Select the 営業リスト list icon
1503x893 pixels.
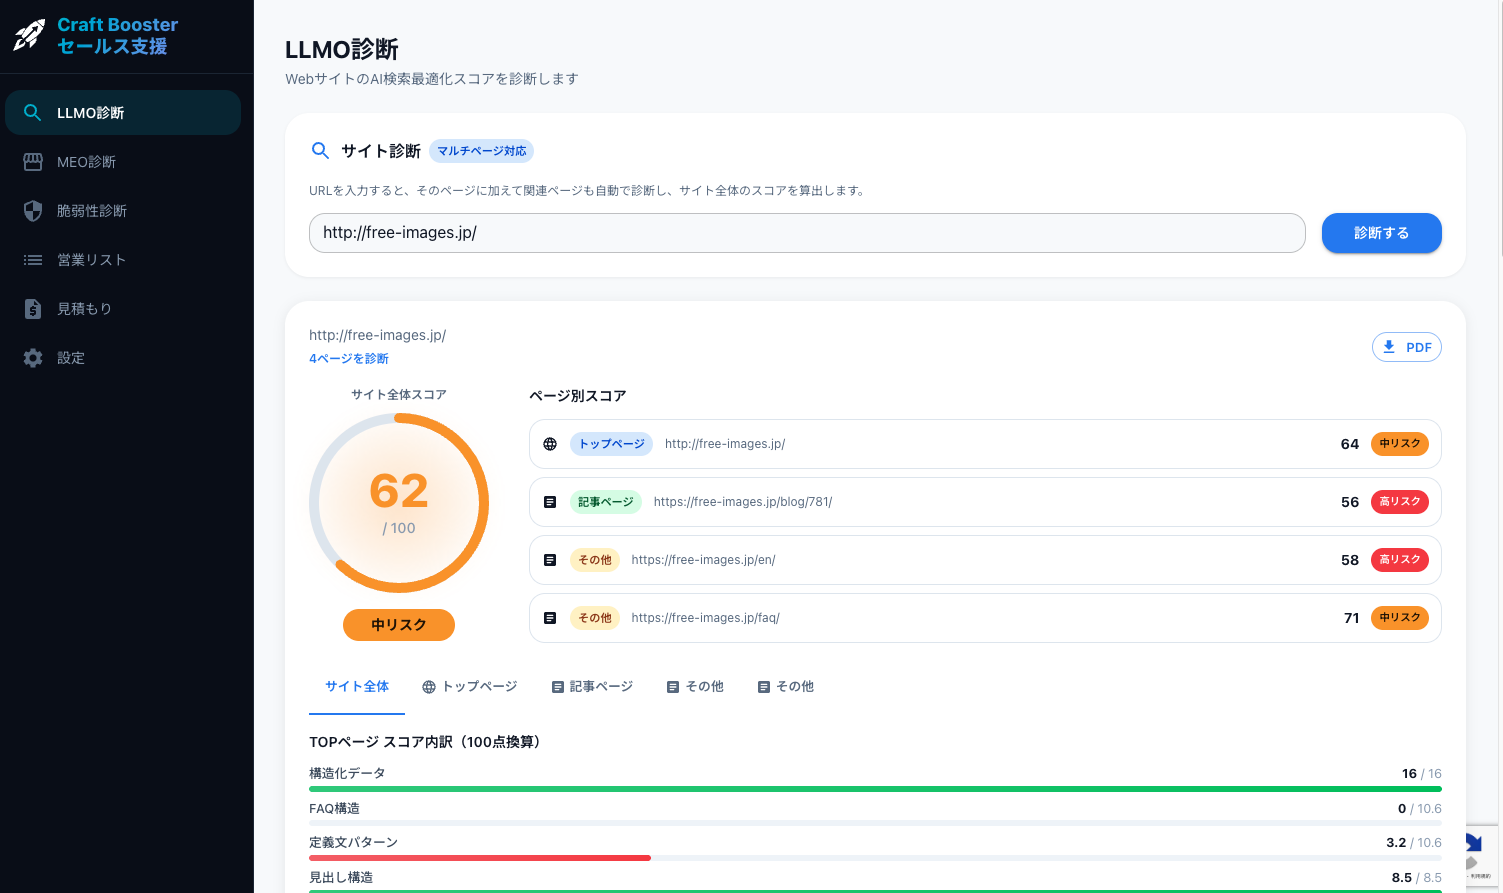coord(33,259)
